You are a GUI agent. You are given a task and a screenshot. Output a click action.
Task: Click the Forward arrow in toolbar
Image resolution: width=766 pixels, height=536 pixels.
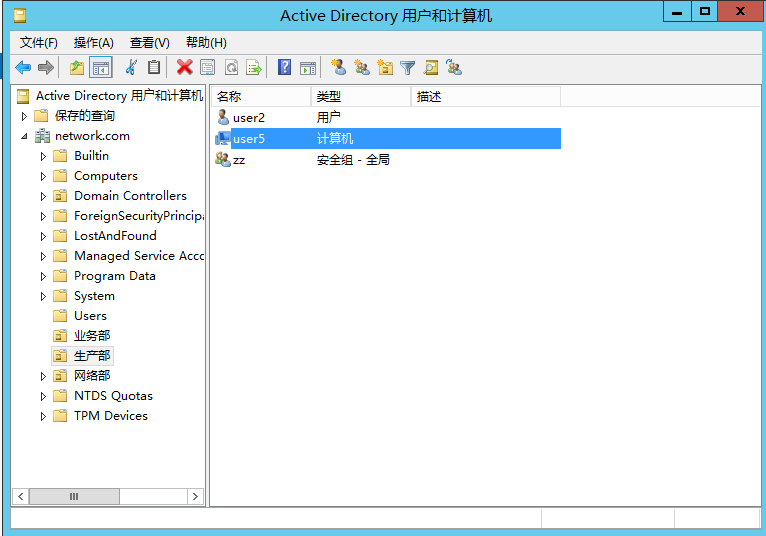click(46, 67)
